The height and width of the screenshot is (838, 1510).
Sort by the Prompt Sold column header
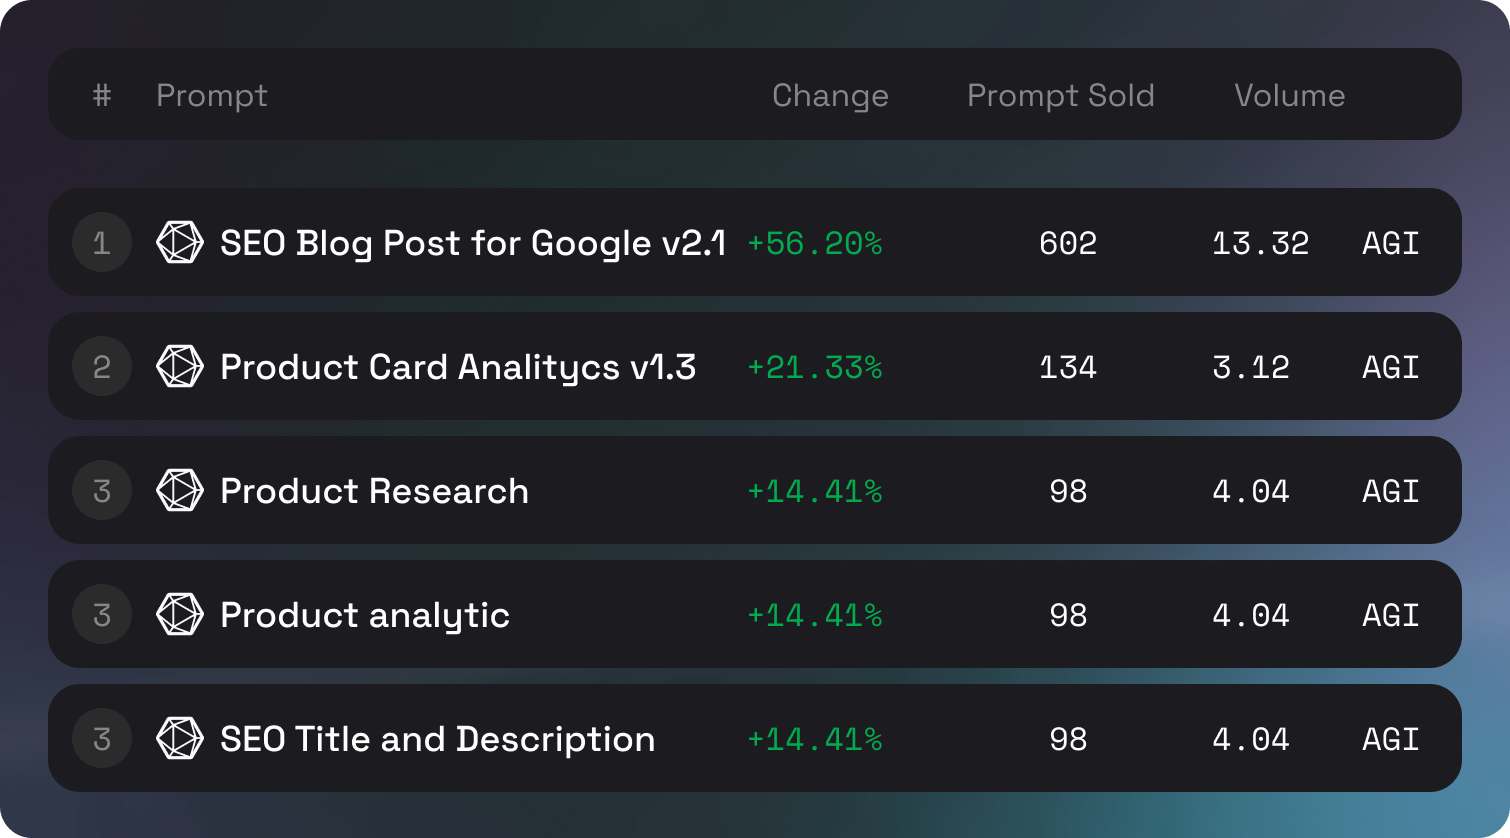pyautogui.click(x=1060, y=95)
